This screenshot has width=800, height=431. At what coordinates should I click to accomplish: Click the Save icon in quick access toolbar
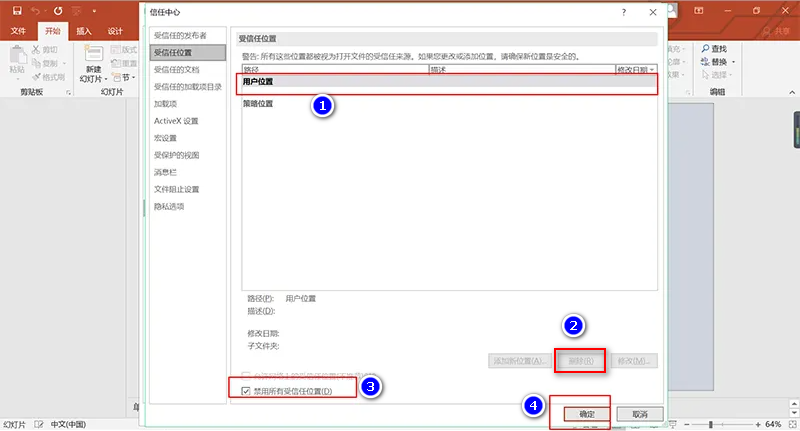(x=17, y=11)
